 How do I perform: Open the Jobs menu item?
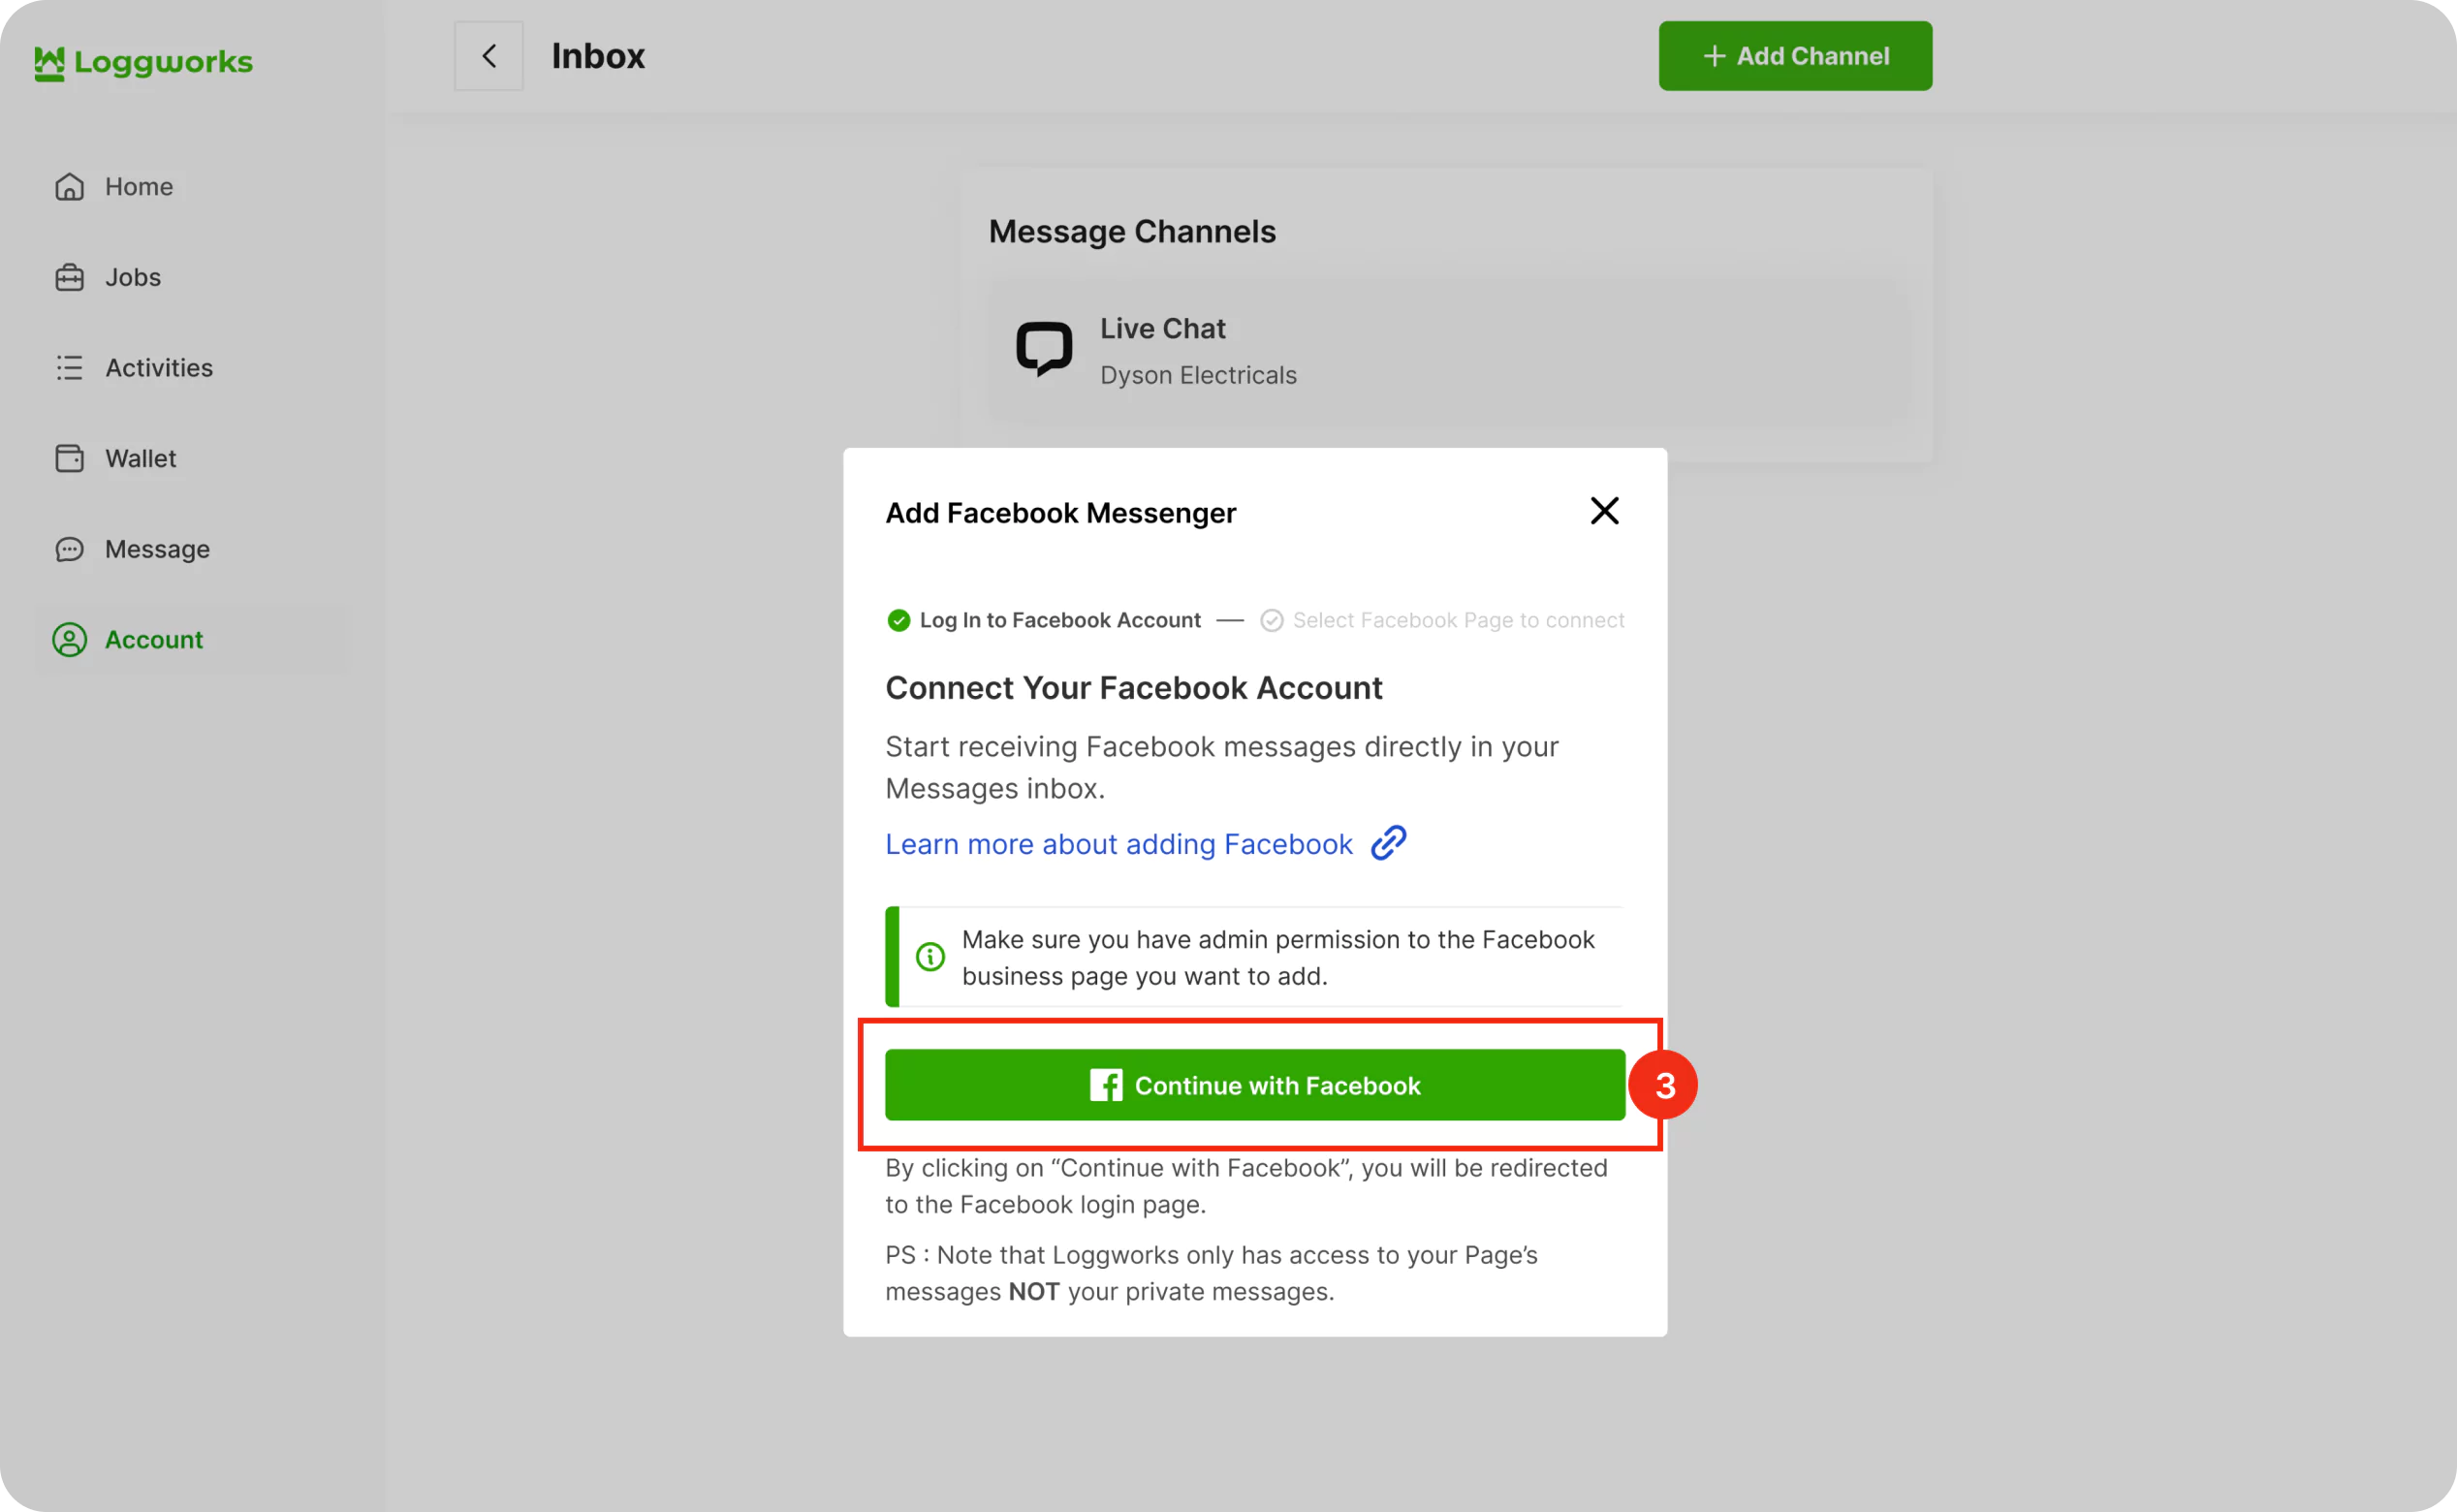pos(133,277)
